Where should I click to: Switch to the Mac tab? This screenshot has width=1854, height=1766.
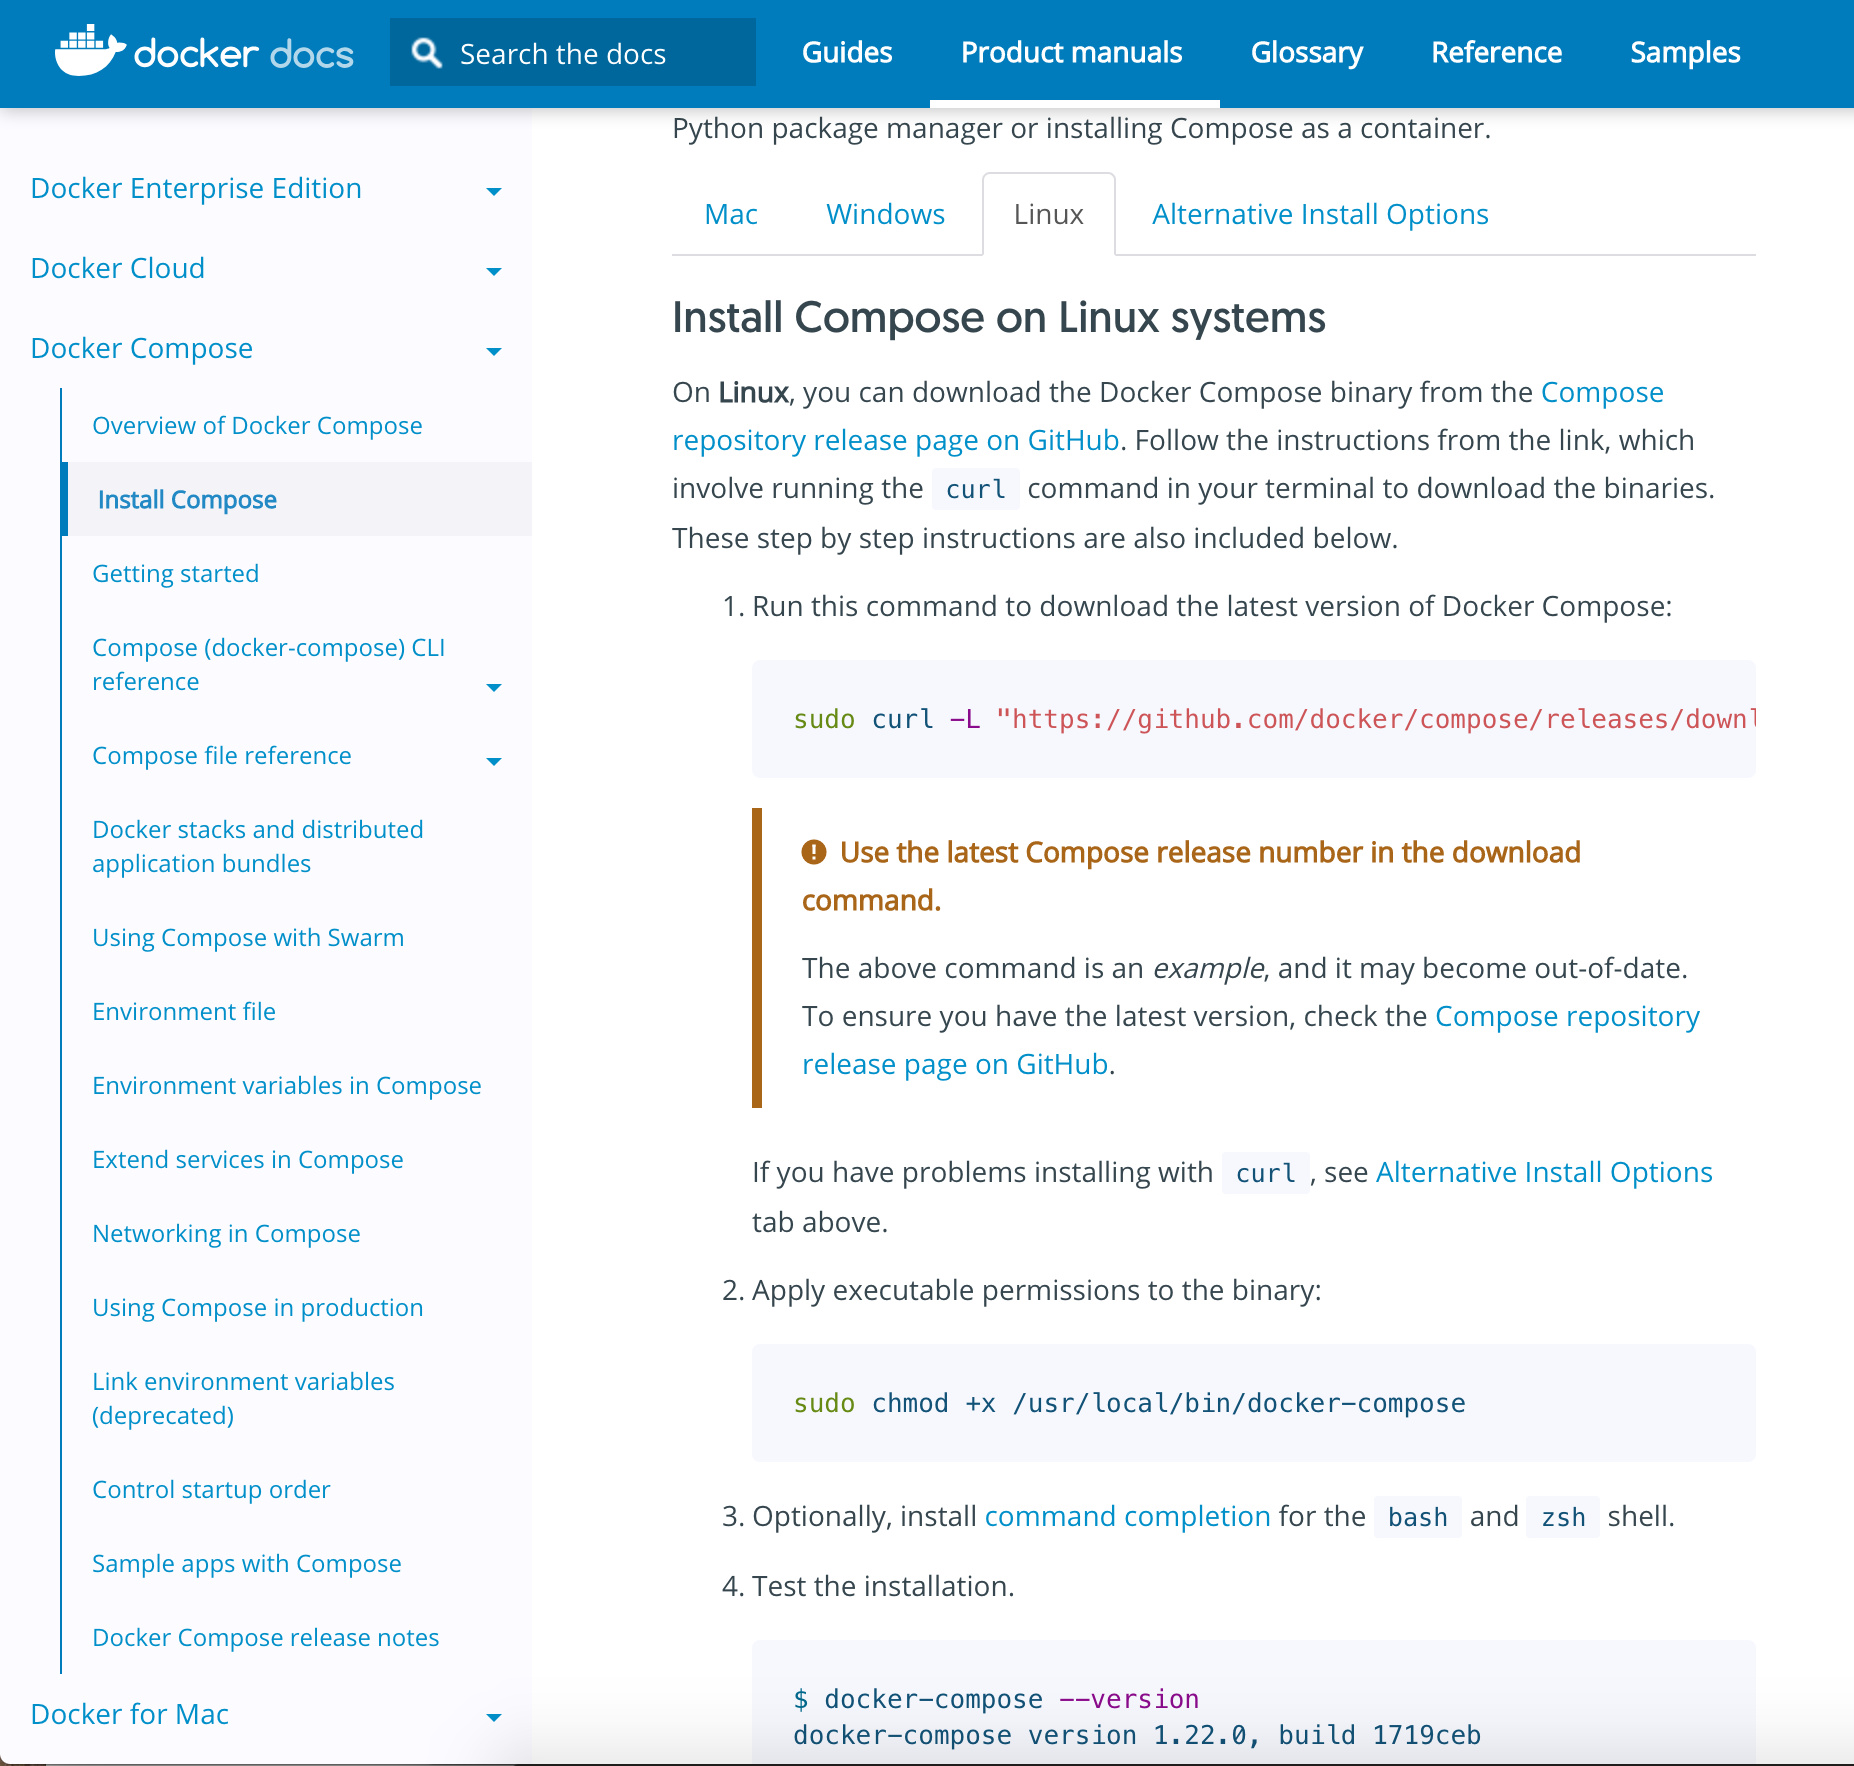click(x=731, y=214)
